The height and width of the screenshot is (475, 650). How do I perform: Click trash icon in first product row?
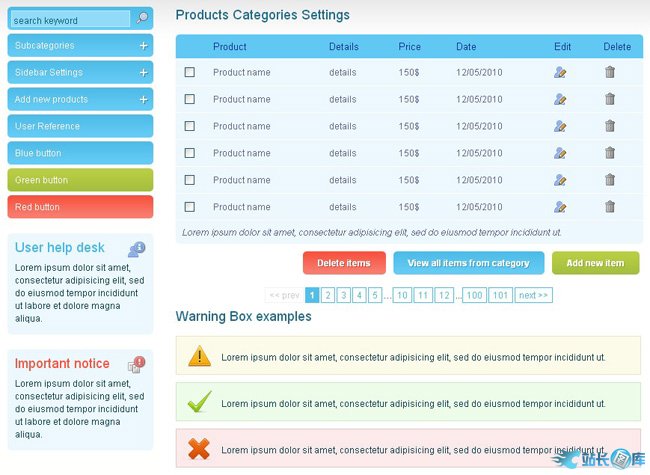[x=610, y=72]
